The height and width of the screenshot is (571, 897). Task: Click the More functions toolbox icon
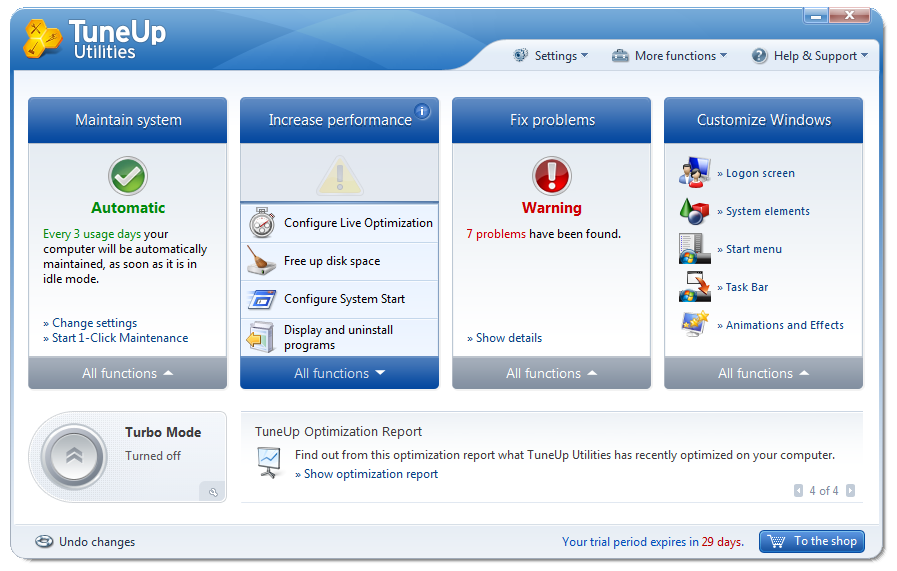point(620,55)
